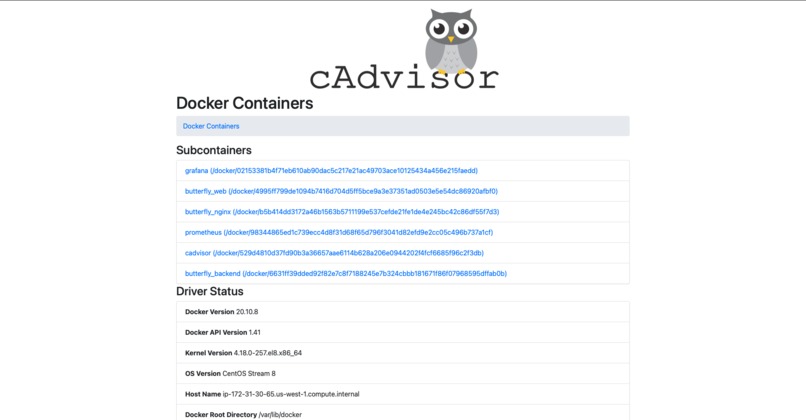Click the Driver Status section heading
The height and width of the screenshot is (420, 806).
tap(210, 291)
